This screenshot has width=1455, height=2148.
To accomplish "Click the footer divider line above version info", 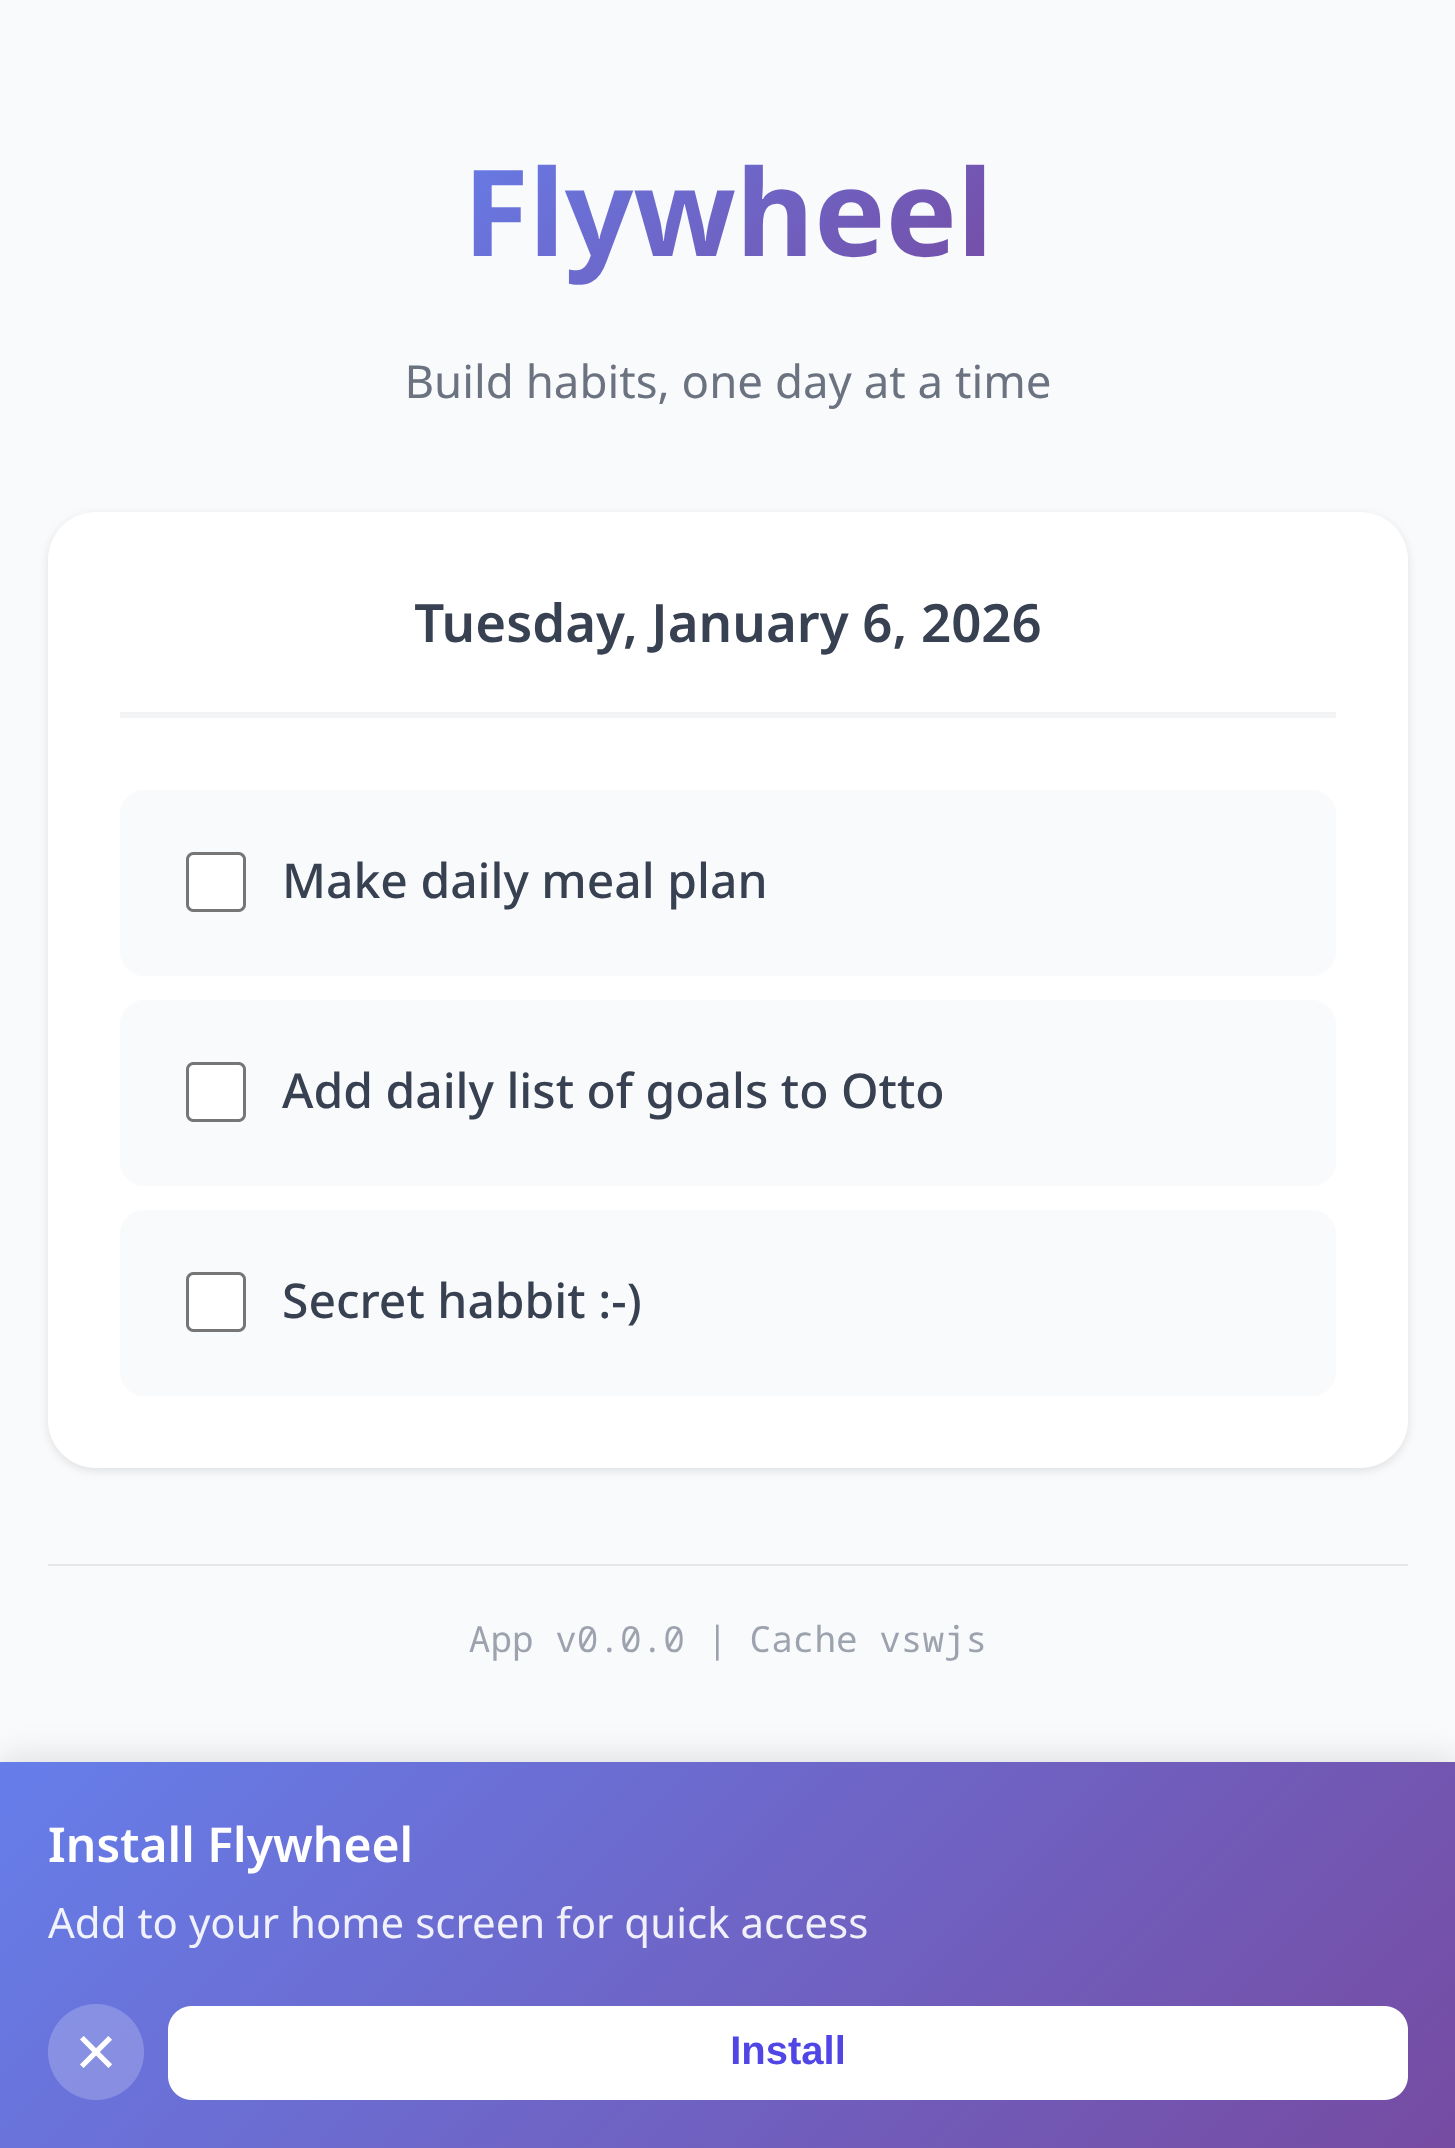I will coord(728,1565).
